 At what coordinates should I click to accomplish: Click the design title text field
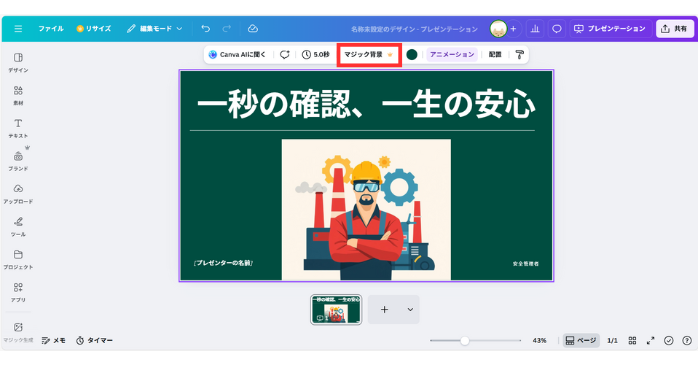pyautogui.click(x=414, y=29)
